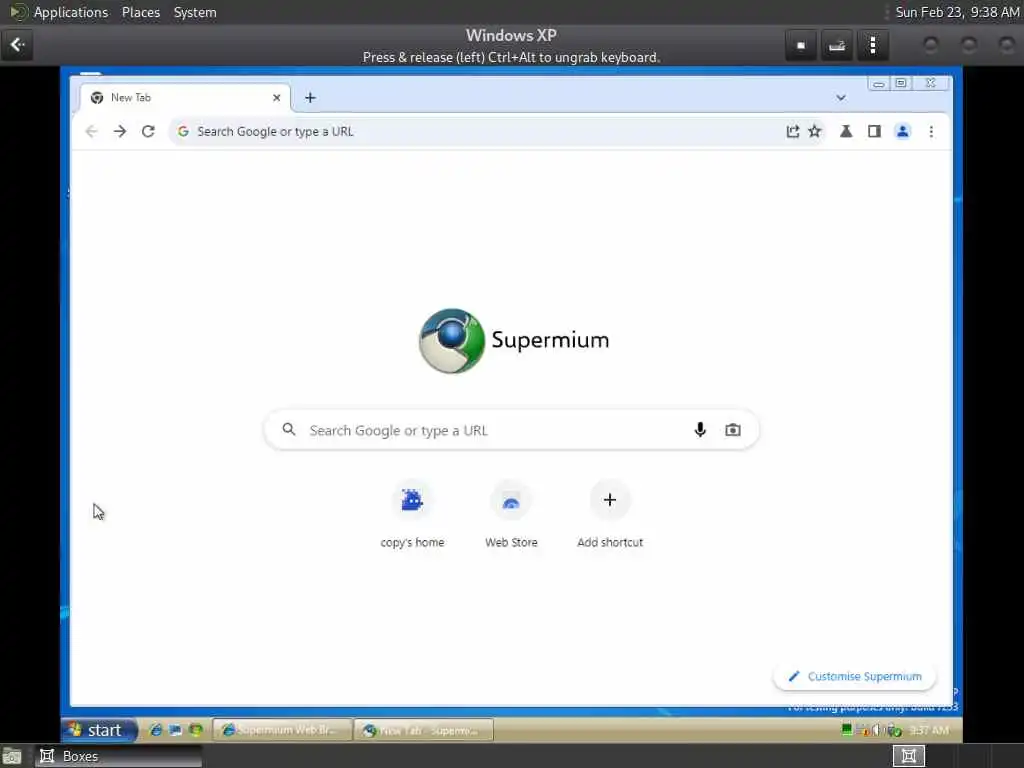Open the Applications menu
Screen dimensions: 1024x768
(71, 12)
